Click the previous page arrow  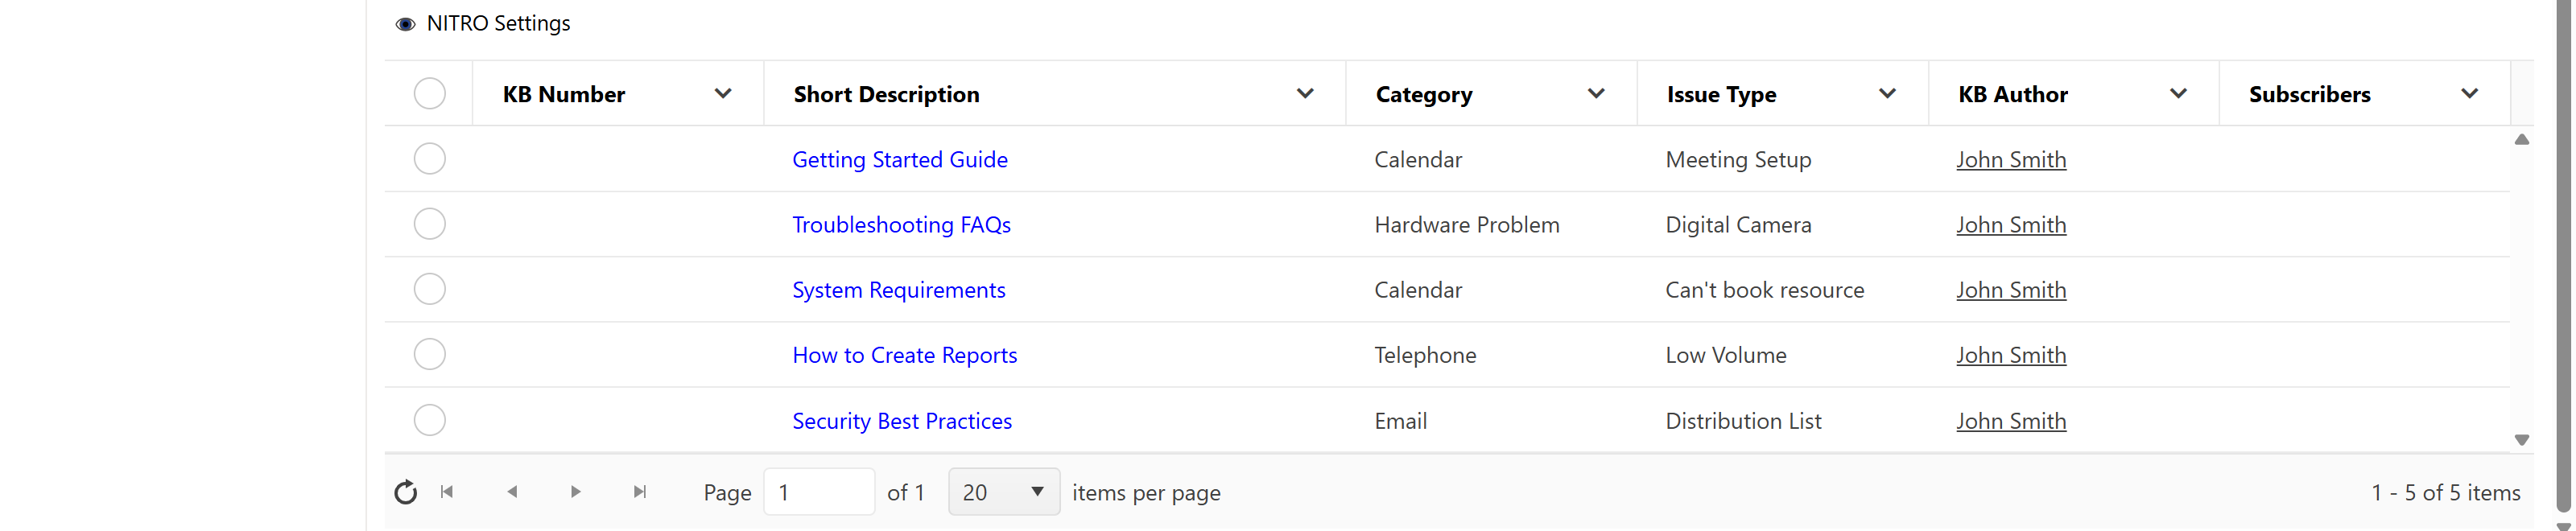(x=512, y=492)
